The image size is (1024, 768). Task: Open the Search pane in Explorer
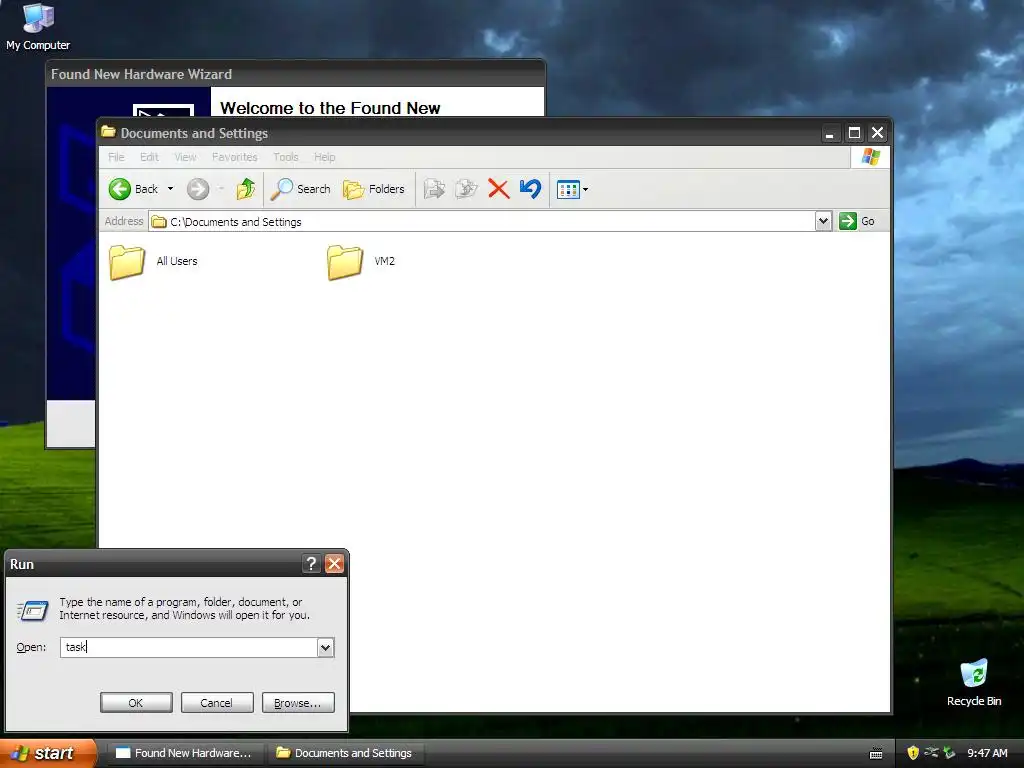point(301,189)
